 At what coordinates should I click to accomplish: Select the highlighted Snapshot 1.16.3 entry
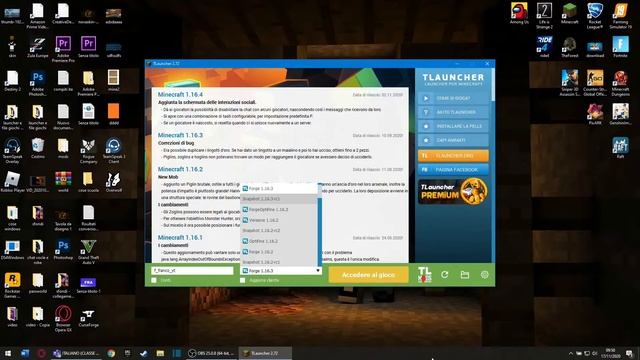tap(279, 199)
